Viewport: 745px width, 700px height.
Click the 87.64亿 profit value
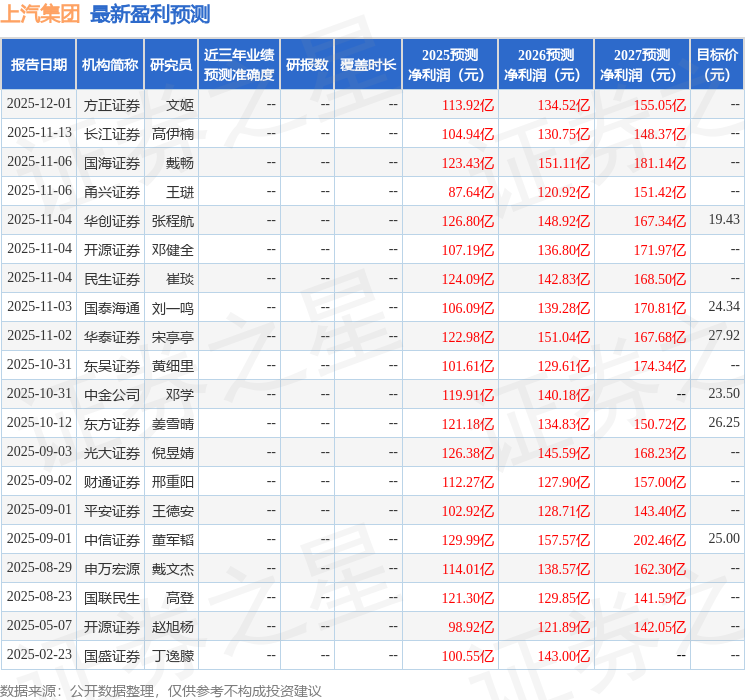click(471, 192)
